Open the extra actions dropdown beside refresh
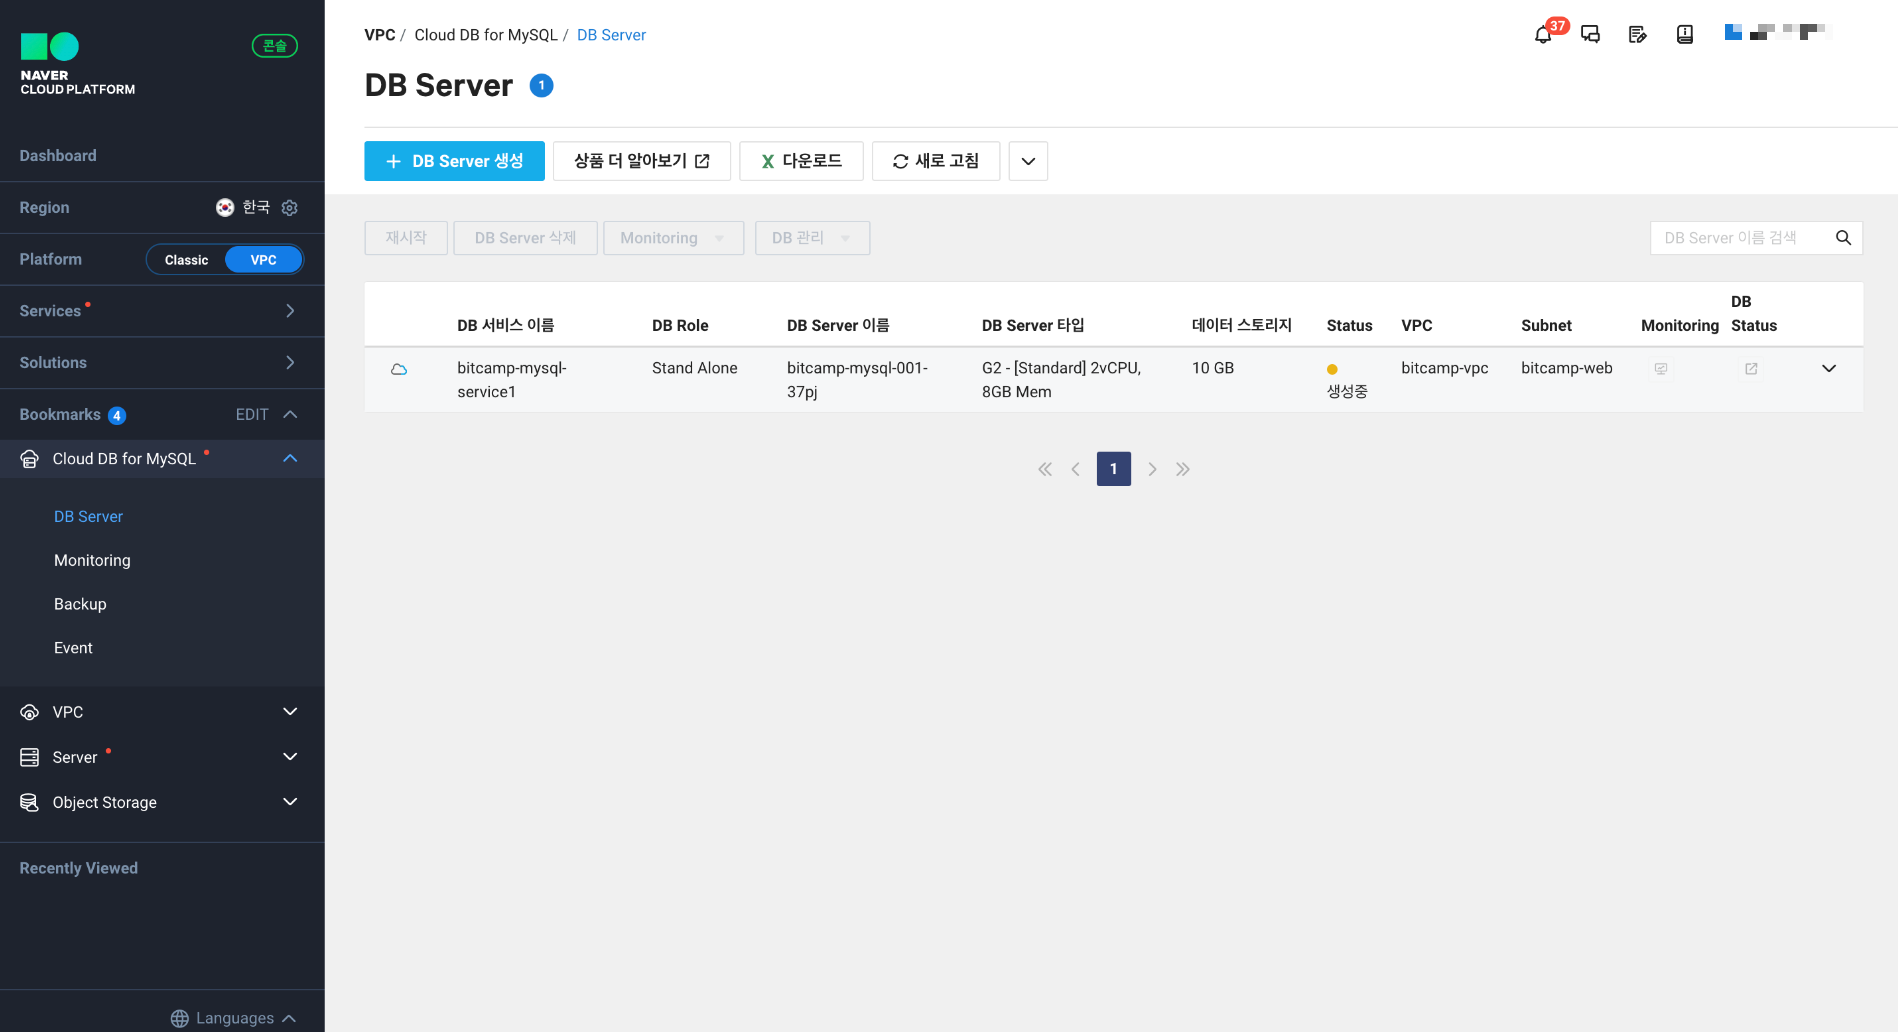Screen dimensions: 1898x1032 click(1028, 161)
